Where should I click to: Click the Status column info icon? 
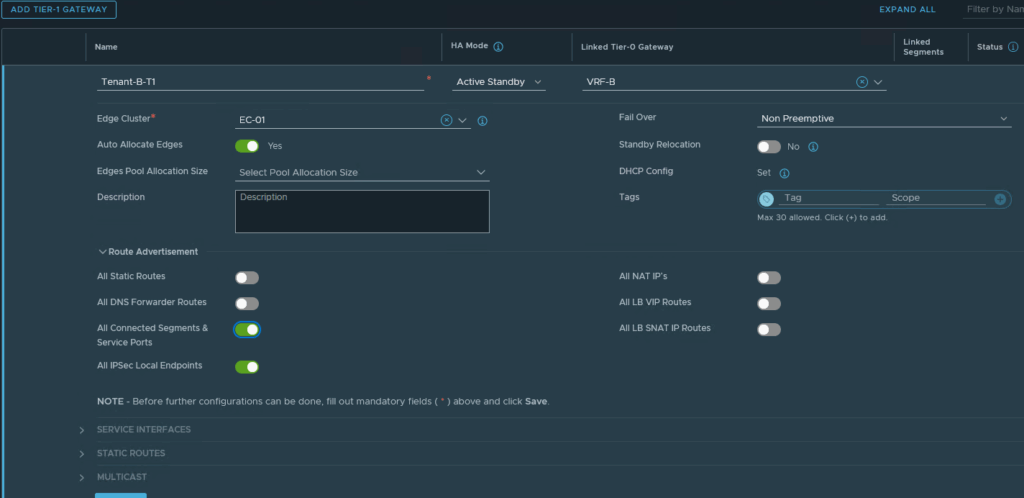click(1013, 47)
